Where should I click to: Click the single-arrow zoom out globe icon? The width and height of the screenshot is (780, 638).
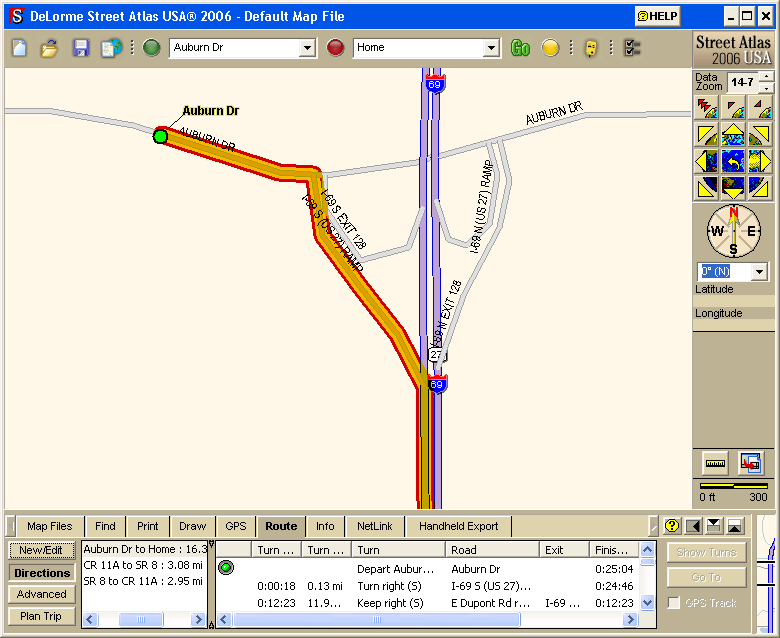pyautogui.click(x=733, y=108)
